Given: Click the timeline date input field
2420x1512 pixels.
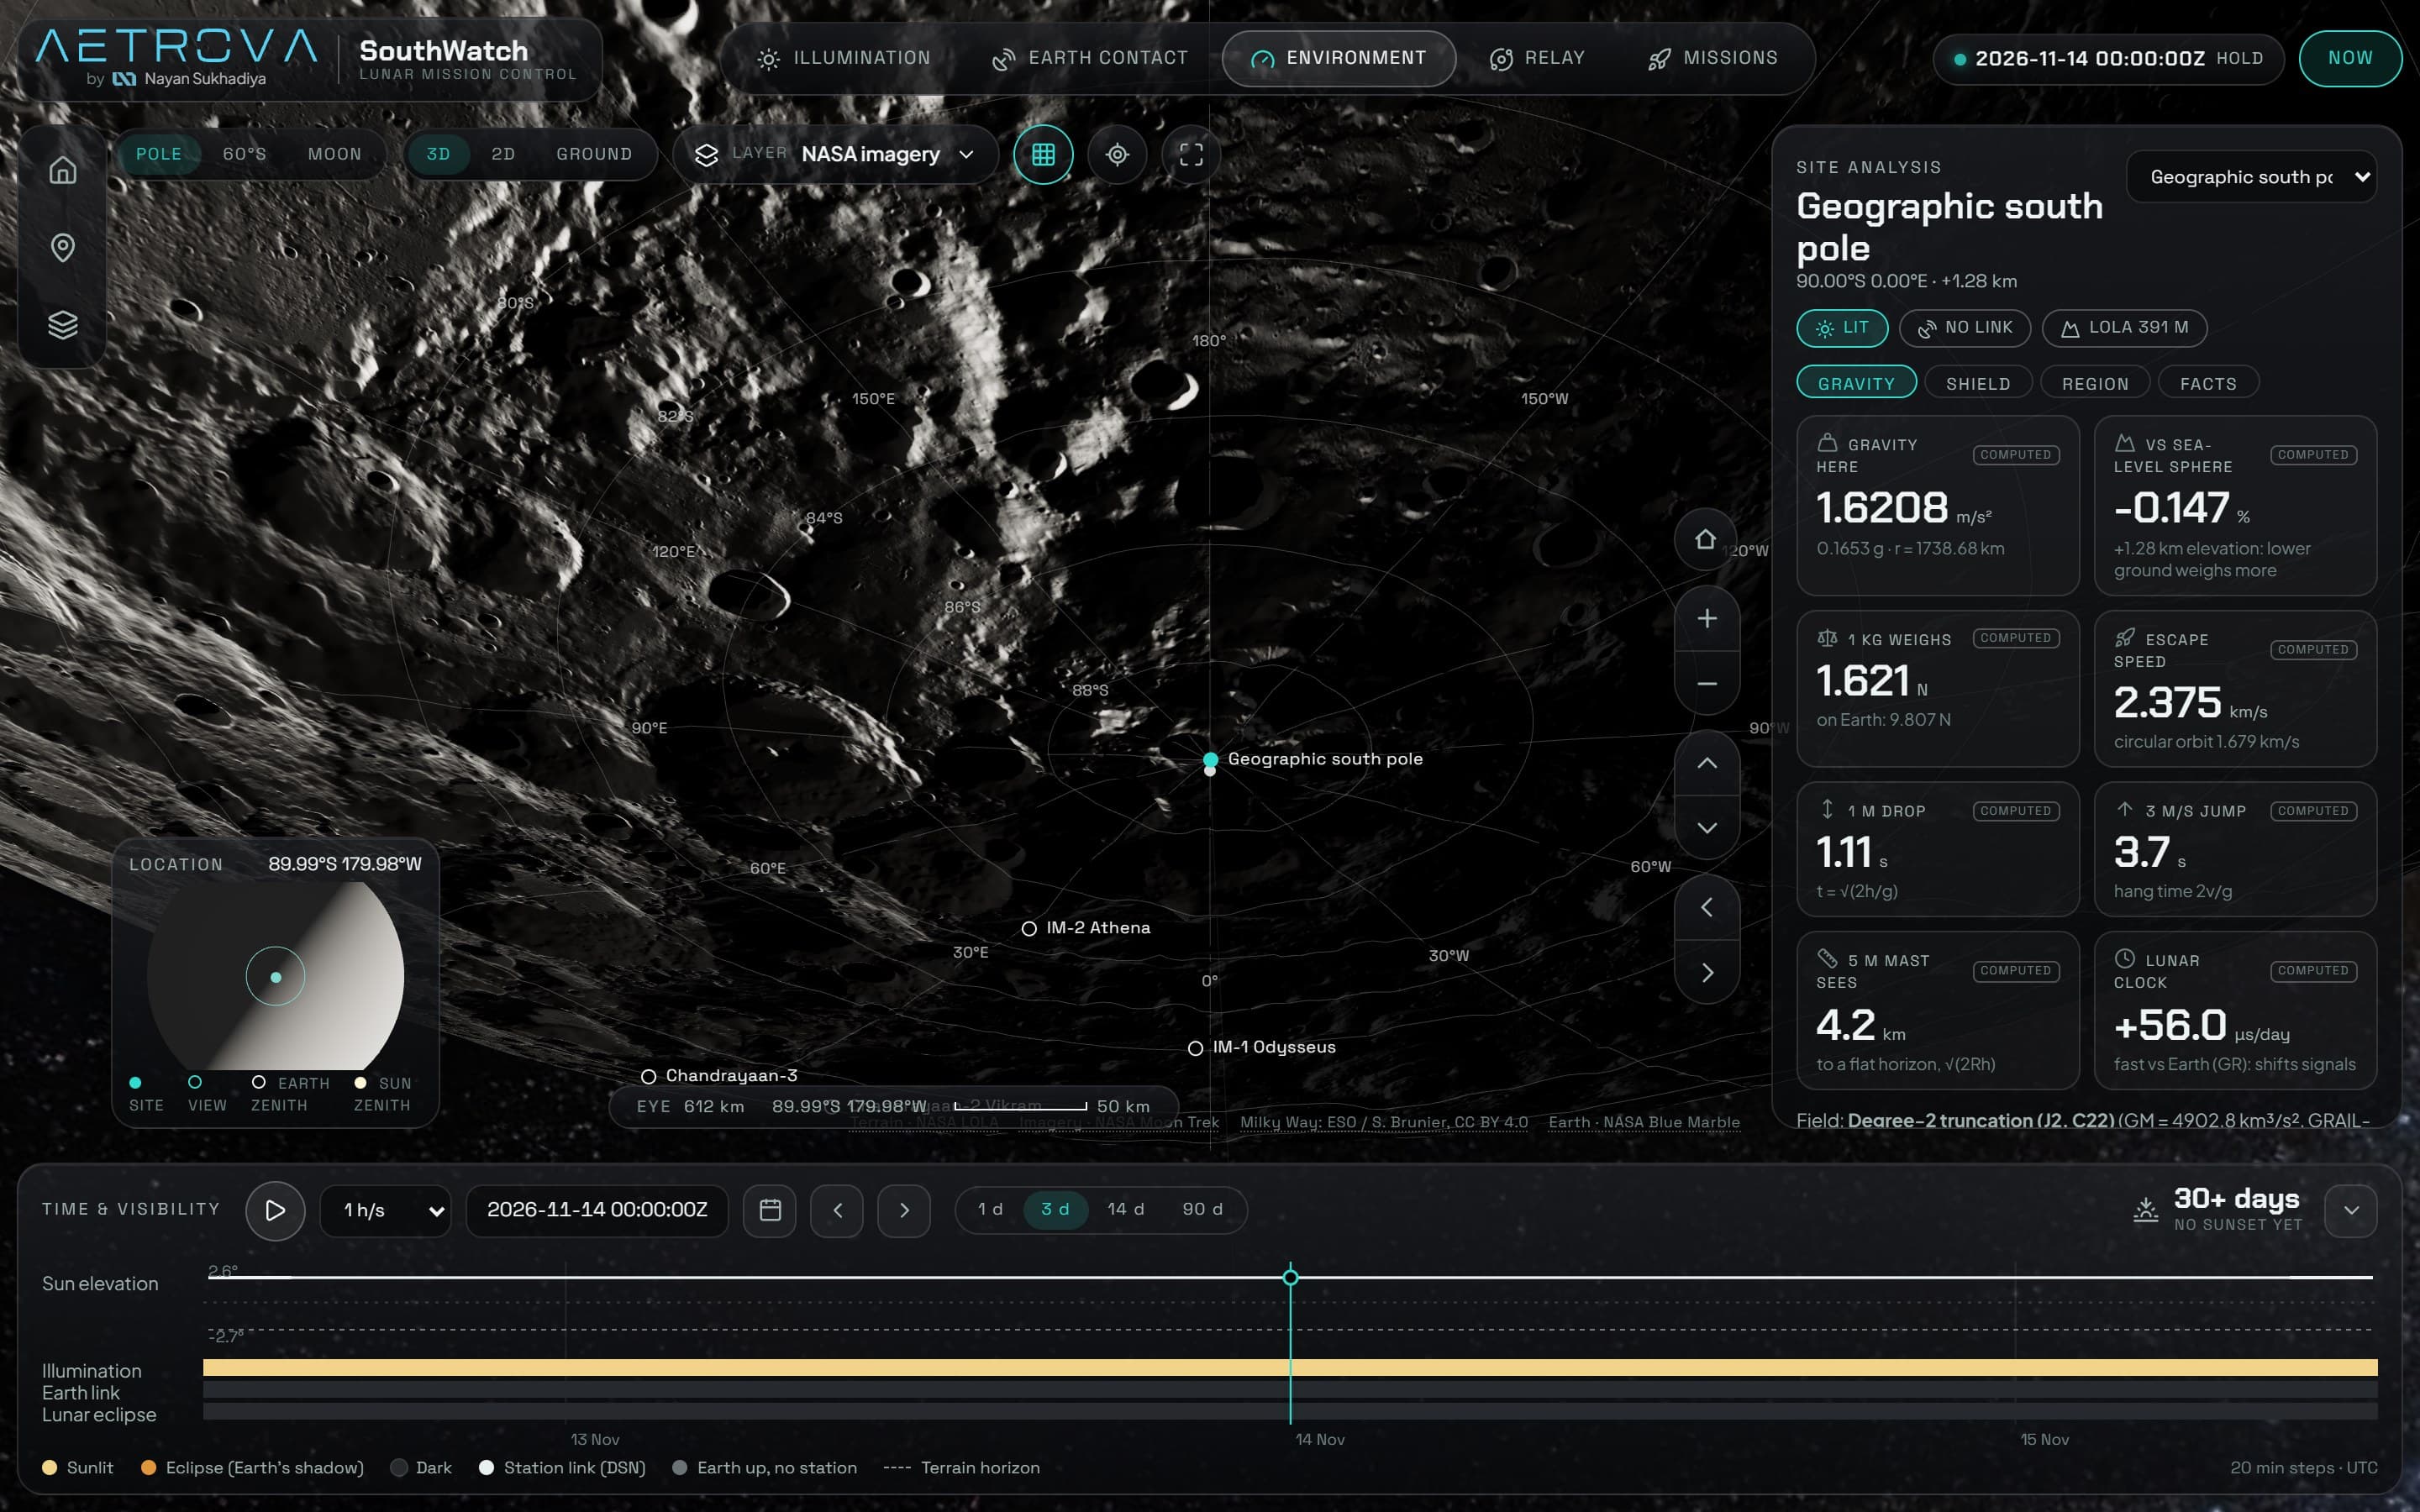Looking at the screenshot, I should pos(597,1210).
